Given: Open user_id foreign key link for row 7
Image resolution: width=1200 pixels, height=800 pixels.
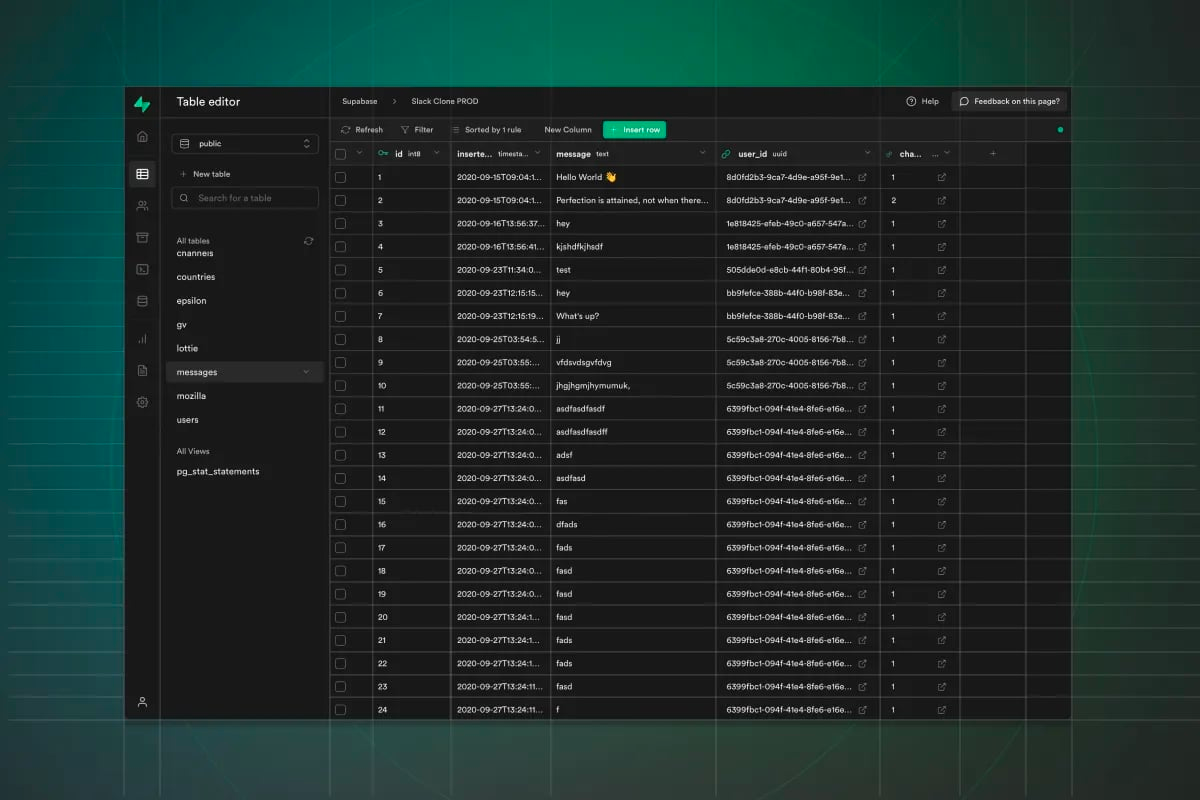Looking at the screenshot, I should pyautogui.click(x=863, y=316).
